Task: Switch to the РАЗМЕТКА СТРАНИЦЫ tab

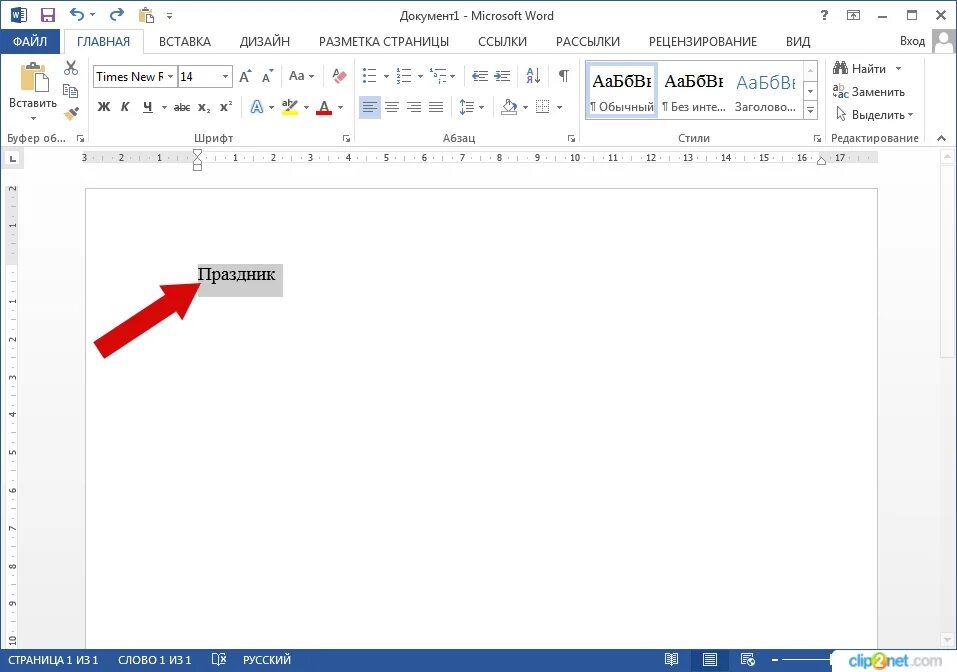Action: coord(384,42)
